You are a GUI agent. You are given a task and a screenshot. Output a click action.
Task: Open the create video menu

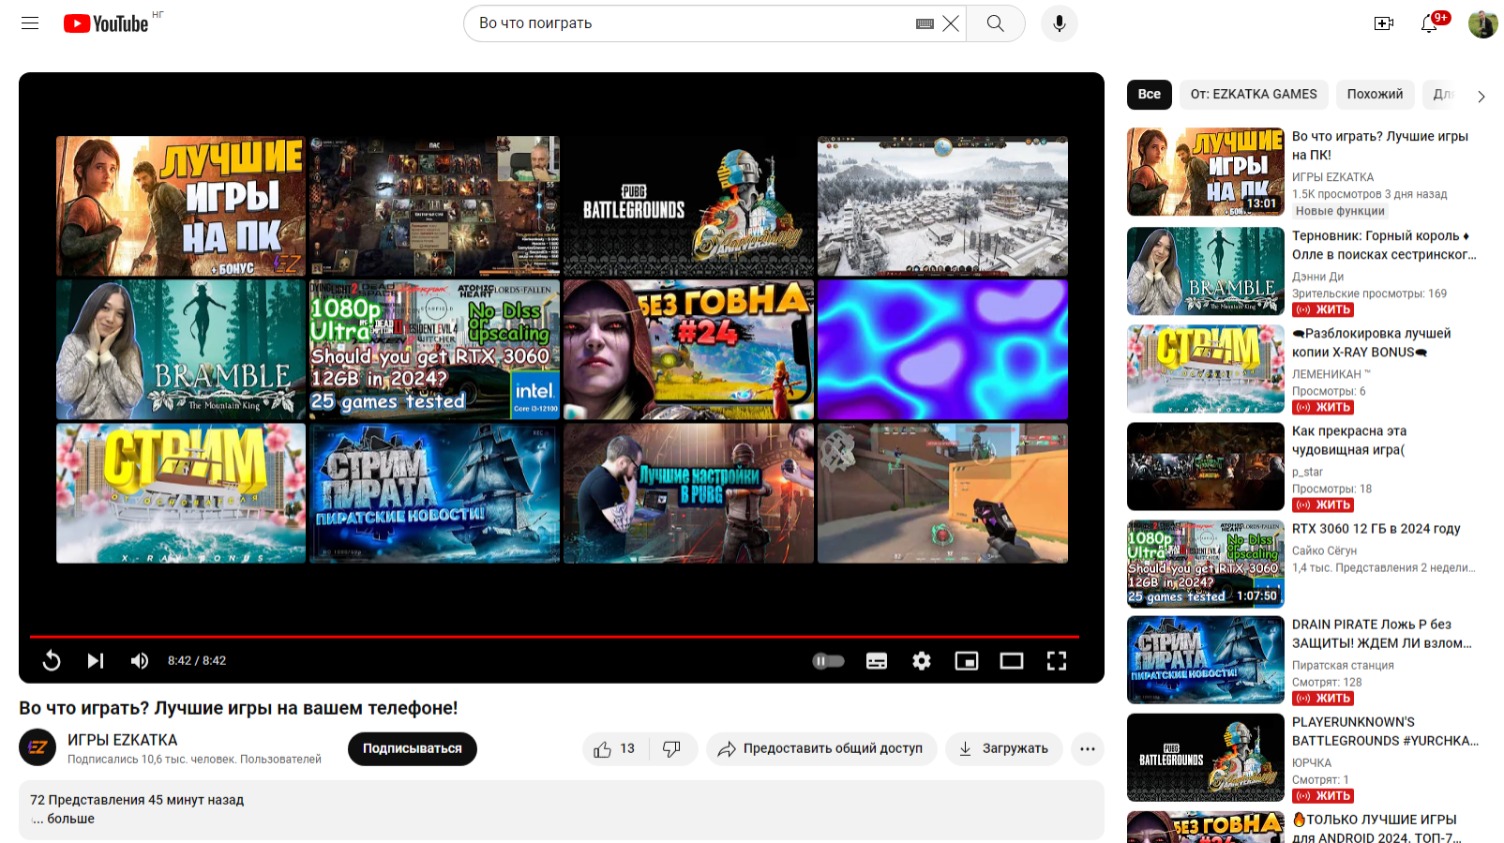[x=1384, y=23]
